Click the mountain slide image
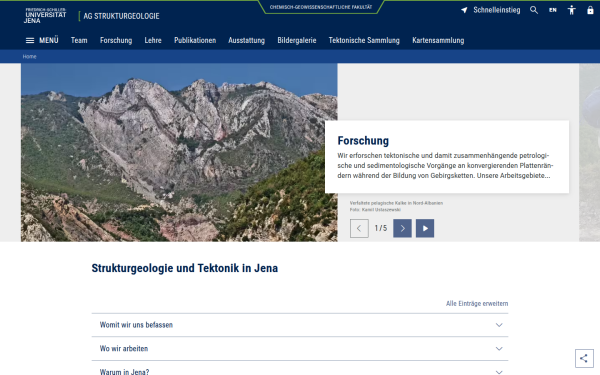This screenshot has width=600, height=375. [179, 152]
